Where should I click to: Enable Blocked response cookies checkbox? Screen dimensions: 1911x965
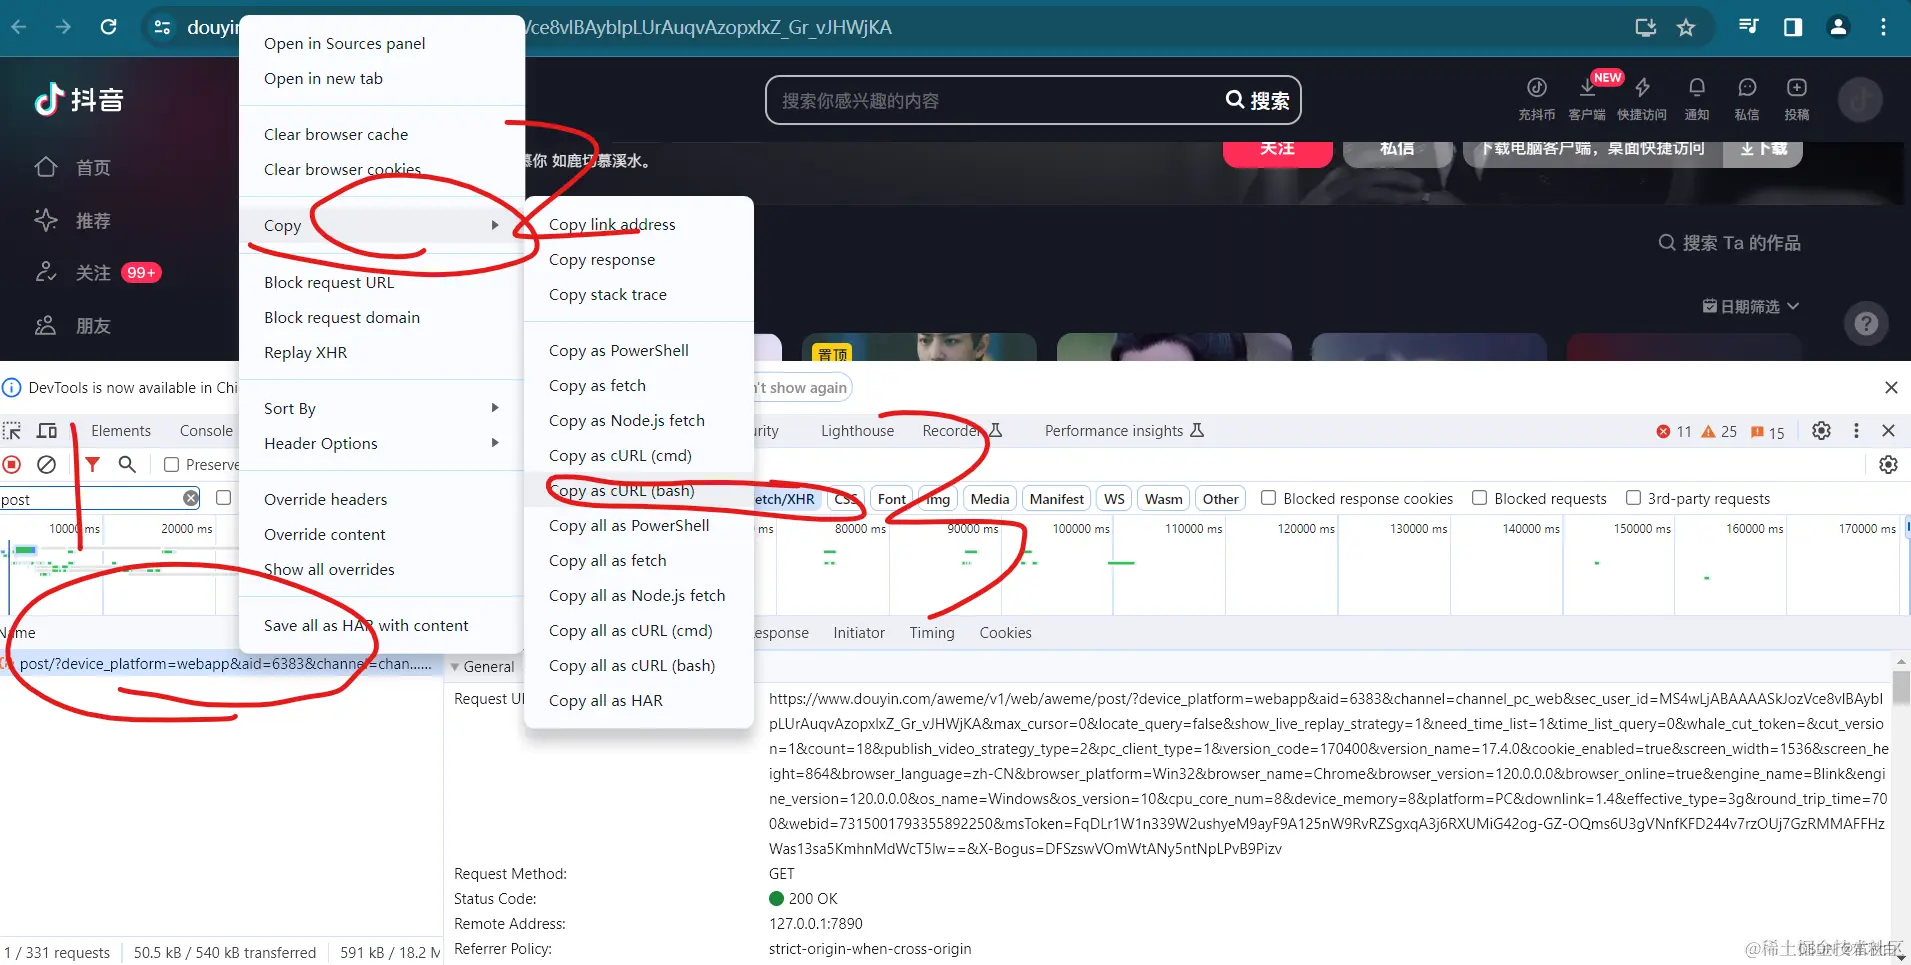pos(1268,497)
